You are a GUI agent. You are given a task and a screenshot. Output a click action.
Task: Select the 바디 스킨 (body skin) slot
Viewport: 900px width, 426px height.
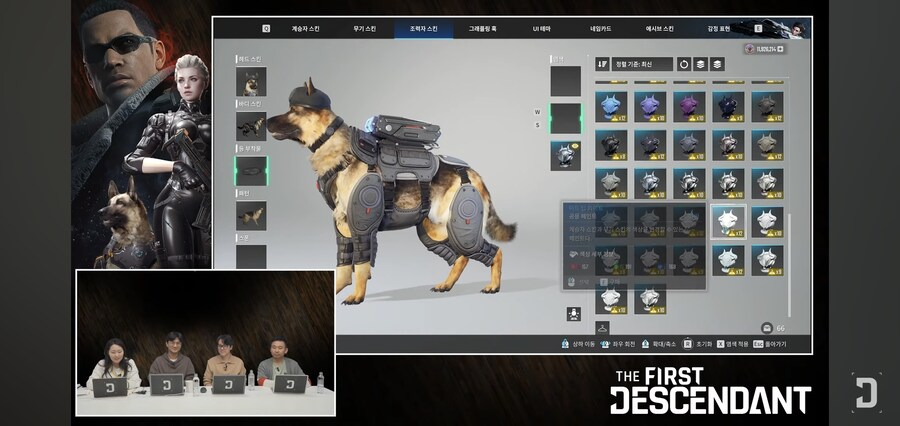tap(251, 126)
